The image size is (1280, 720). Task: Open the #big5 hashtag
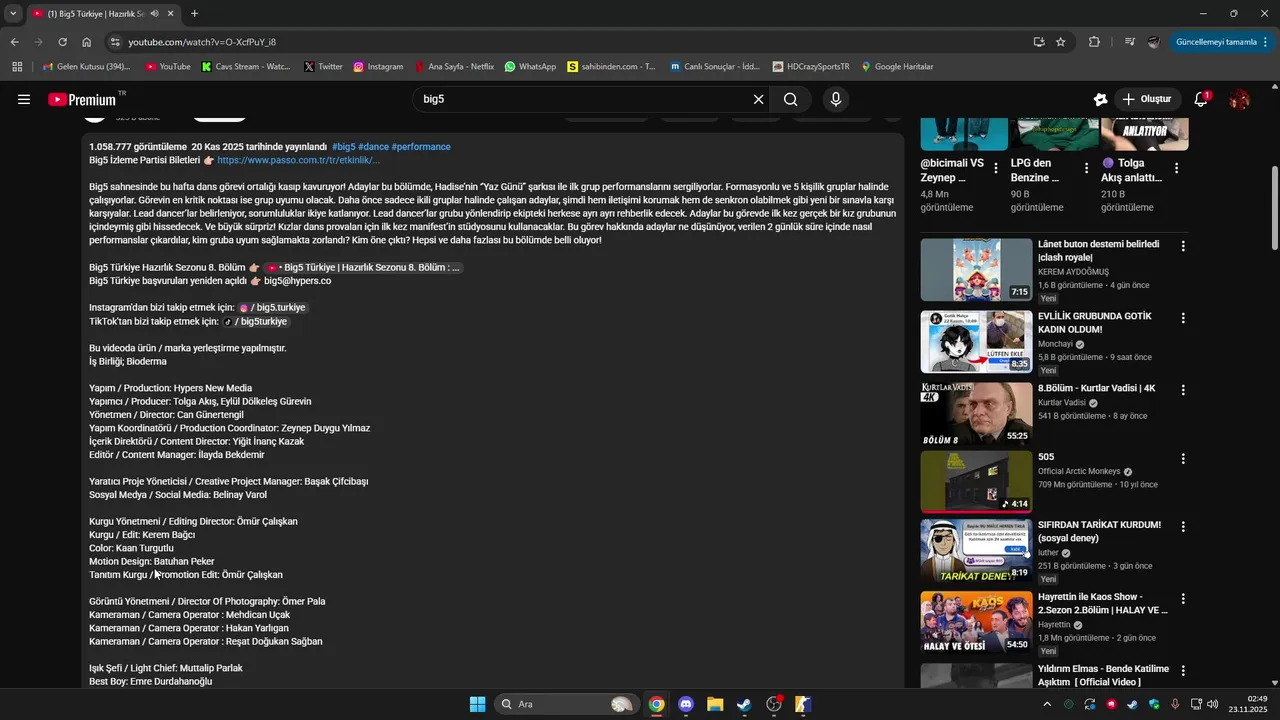point(344,147)
